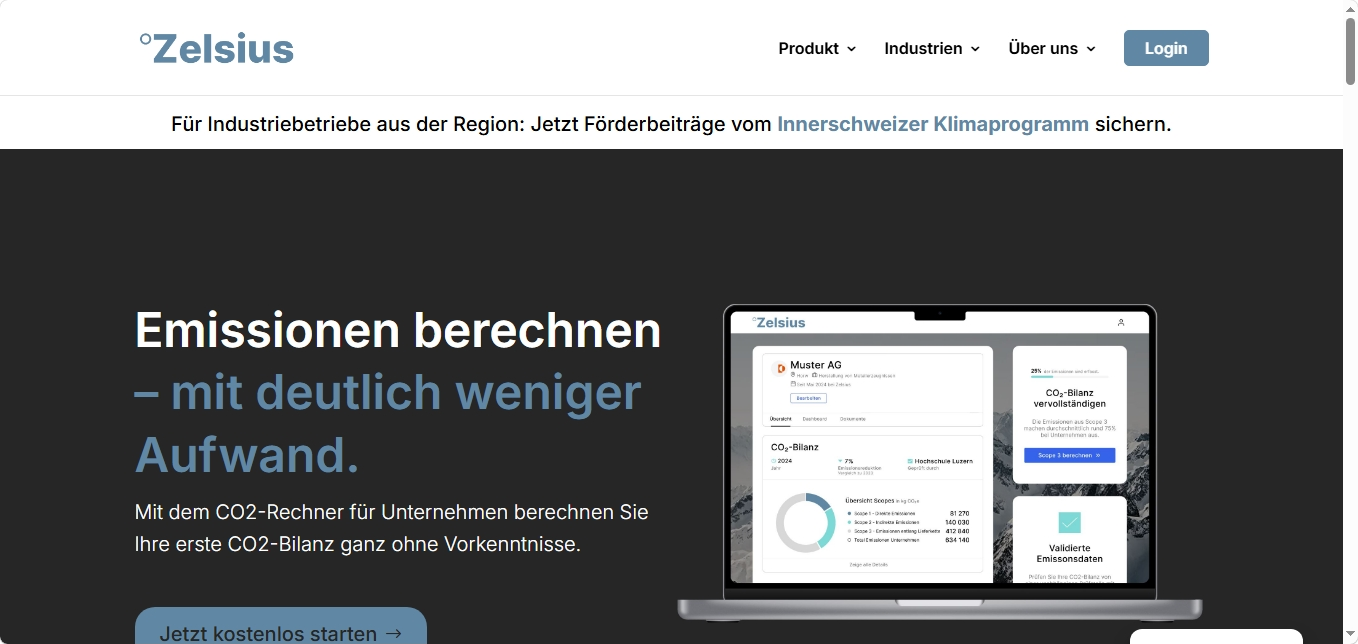Click the Scope 3 berechnen button in mockup
Viewport: 1358px width, 644px height.
1069,455
